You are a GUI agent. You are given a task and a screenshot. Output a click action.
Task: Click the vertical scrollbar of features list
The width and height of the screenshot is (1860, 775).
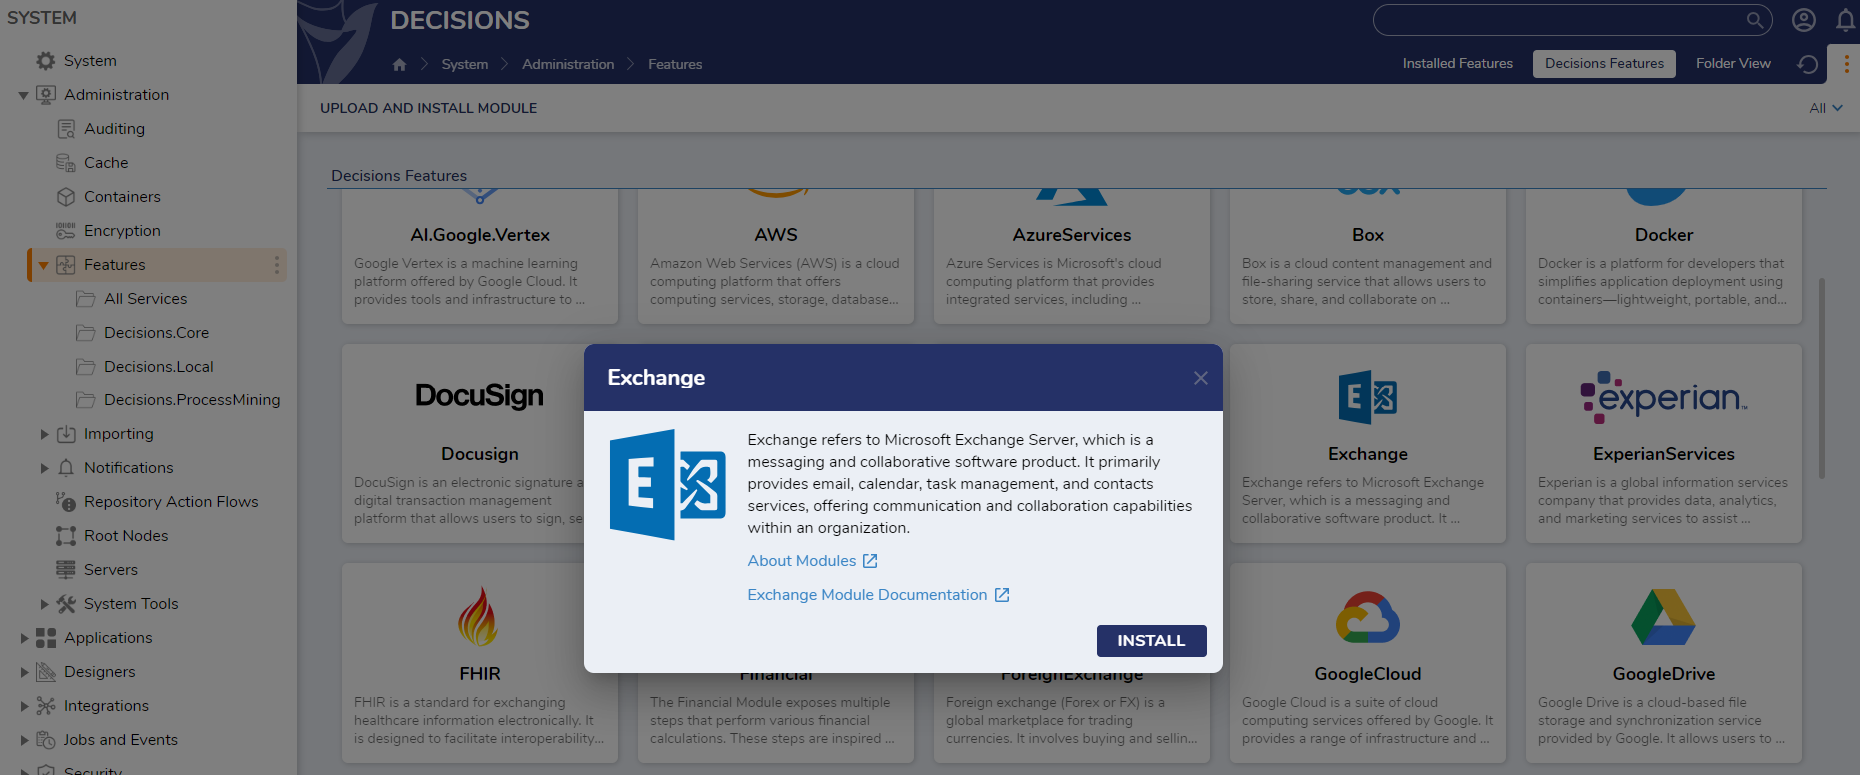[1822, 378]
